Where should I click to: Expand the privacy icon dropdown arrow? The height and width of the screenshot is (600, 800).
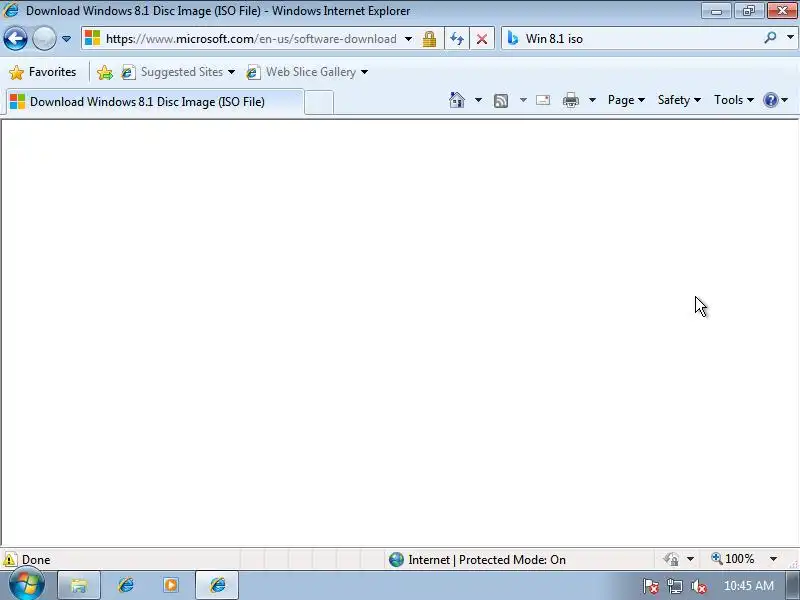click(x=690, y=559)
